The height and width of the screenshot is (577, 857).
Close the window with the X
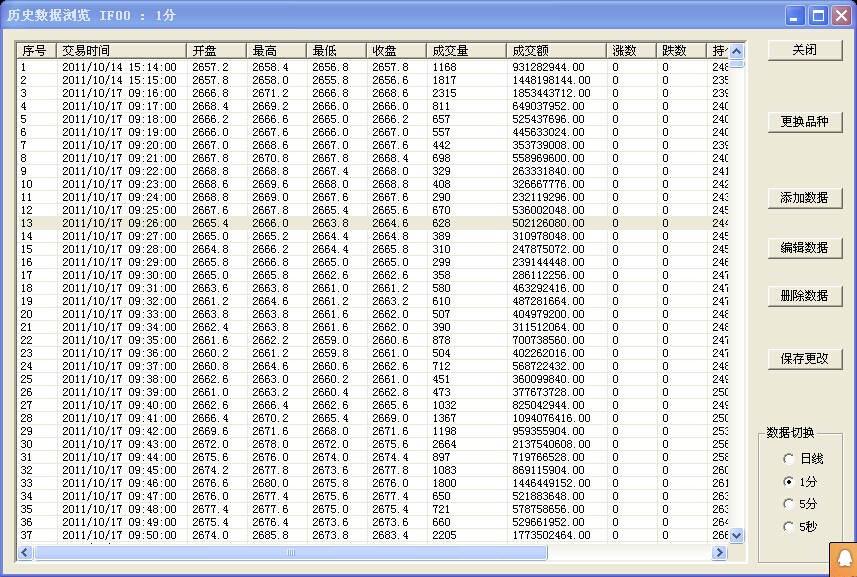(x=841, y=15)
